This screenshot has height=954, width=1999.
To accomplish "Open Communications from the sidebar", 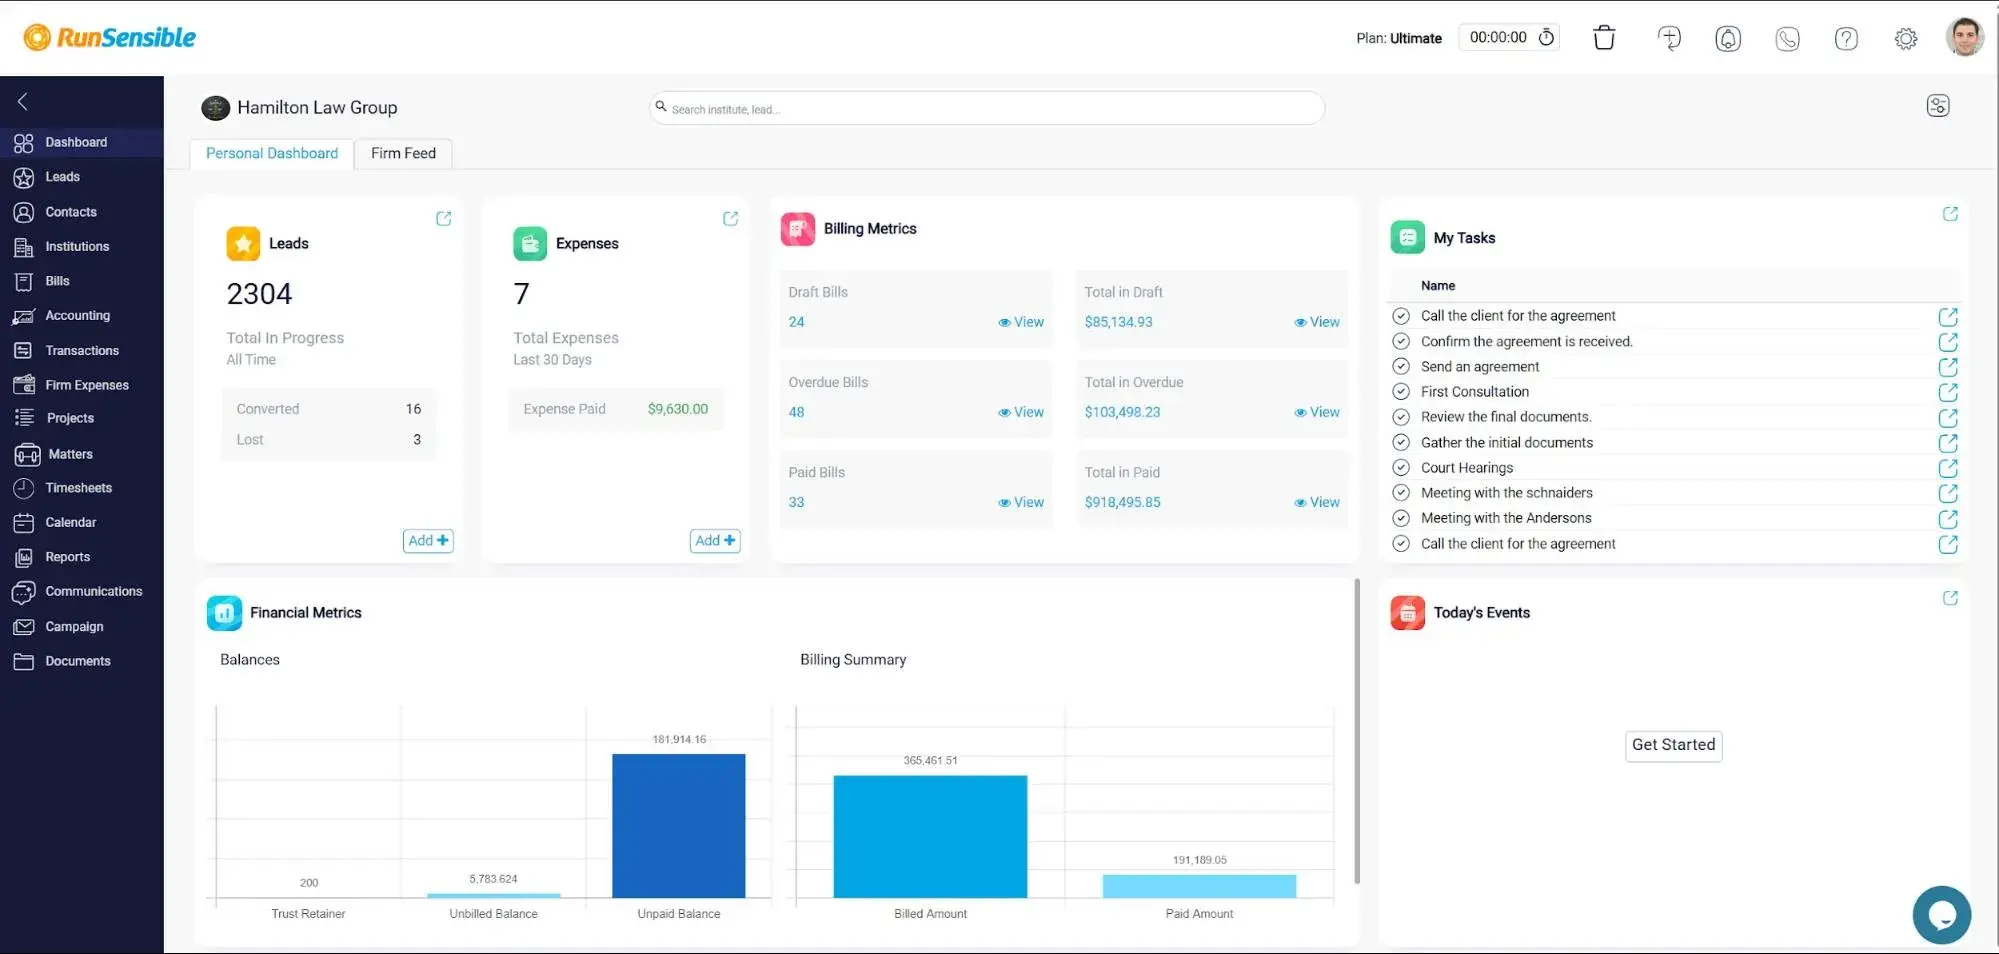I will point(93,591).
